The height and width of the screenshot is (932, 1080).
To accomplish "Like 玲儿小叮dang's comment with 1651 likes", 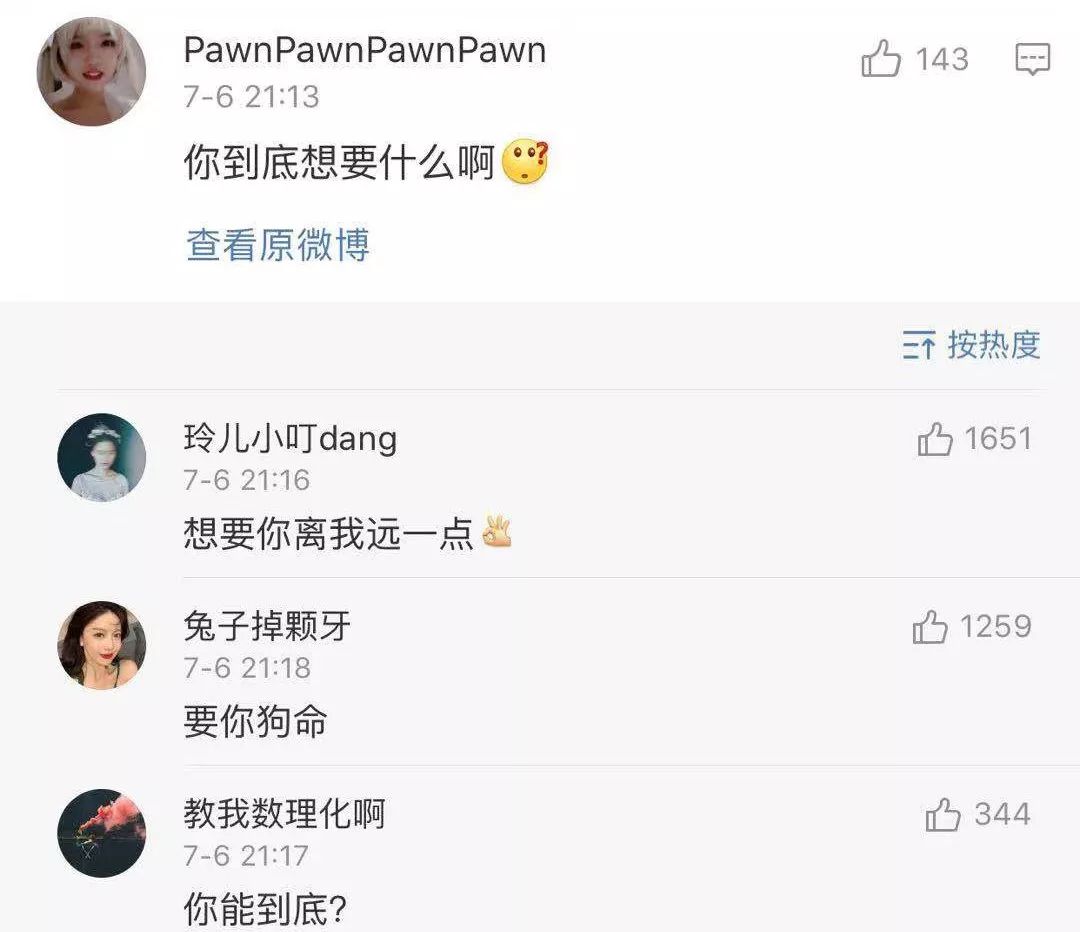I will (935, 439).
